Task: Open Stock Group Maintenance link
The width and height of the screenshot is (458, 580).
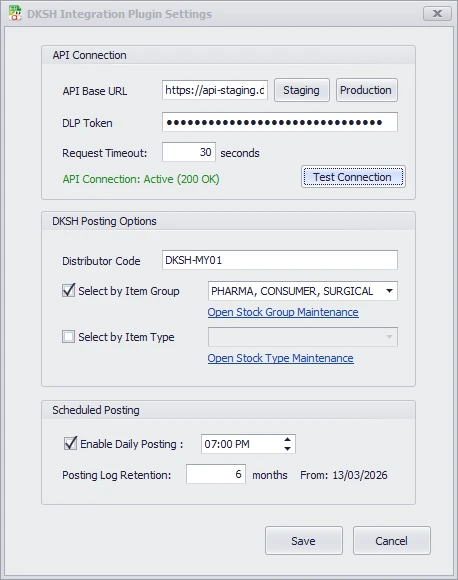Action: tap(283, 312)
